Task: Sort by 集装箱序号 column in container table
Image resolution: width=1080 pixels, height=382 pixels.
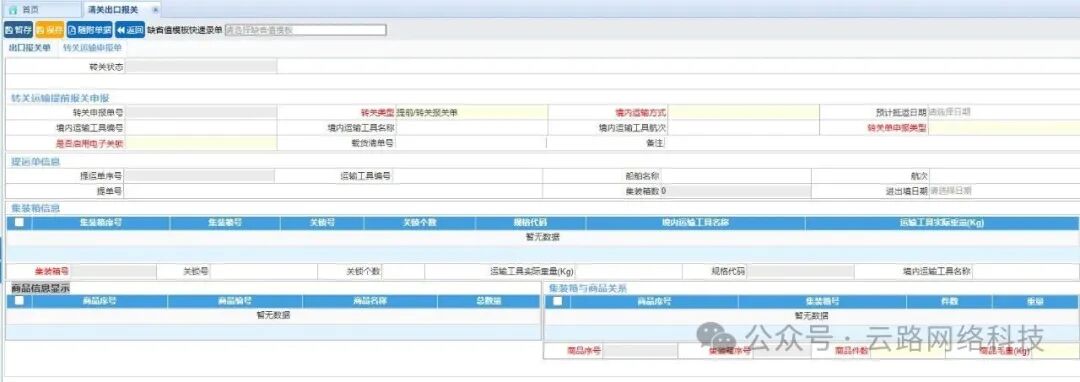Action: pos(101,222)
